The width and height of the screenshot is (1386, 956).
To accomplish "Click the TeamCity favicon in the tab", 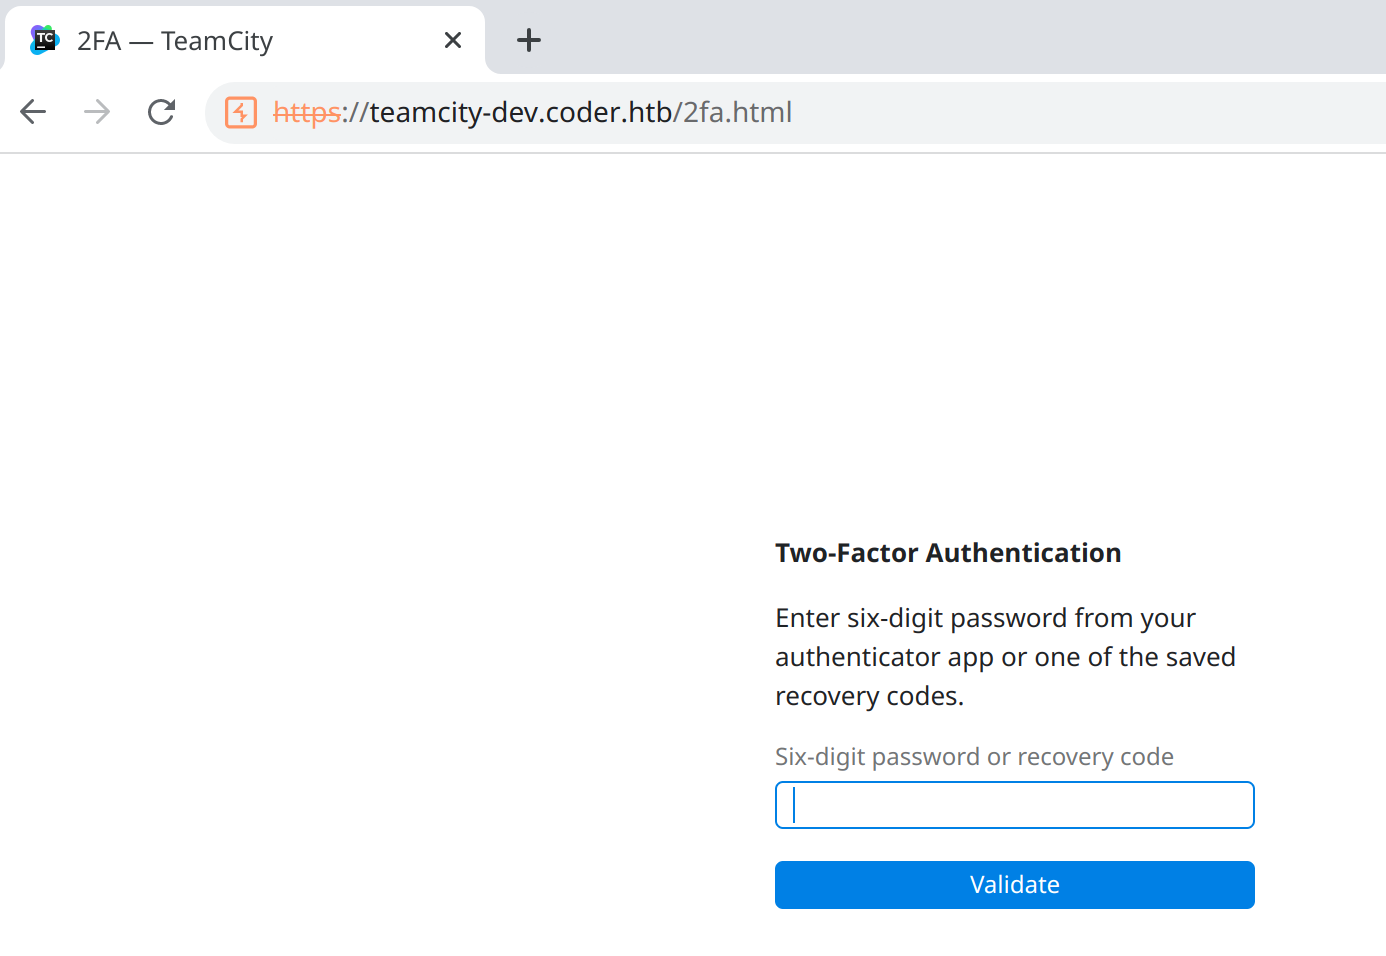I will tap(45, 40).
